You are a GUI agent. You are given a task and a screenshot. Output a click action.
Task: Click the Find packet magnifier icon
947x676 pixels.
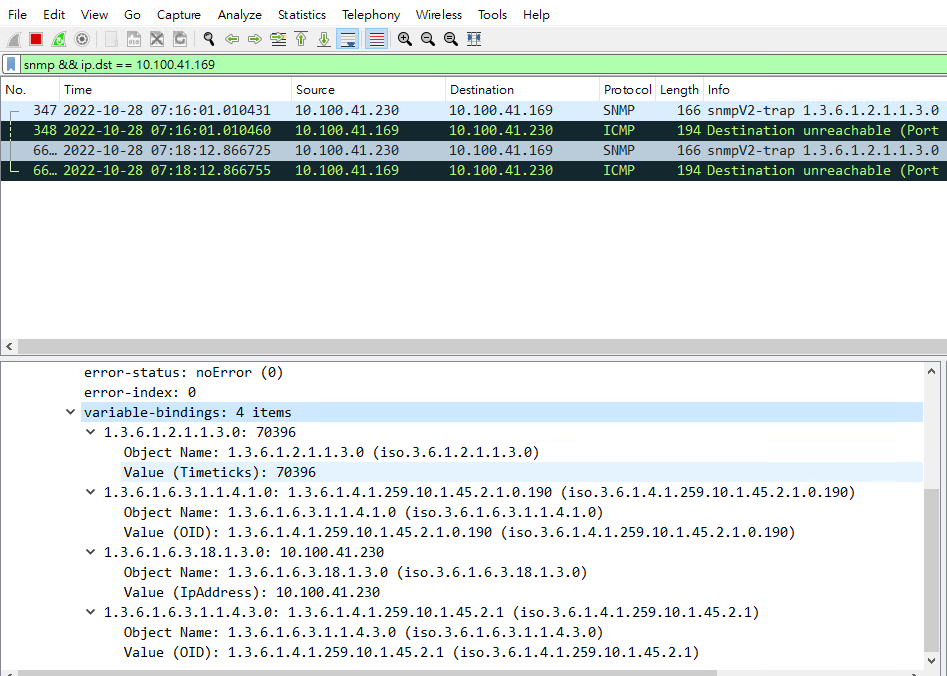point(207,38)
